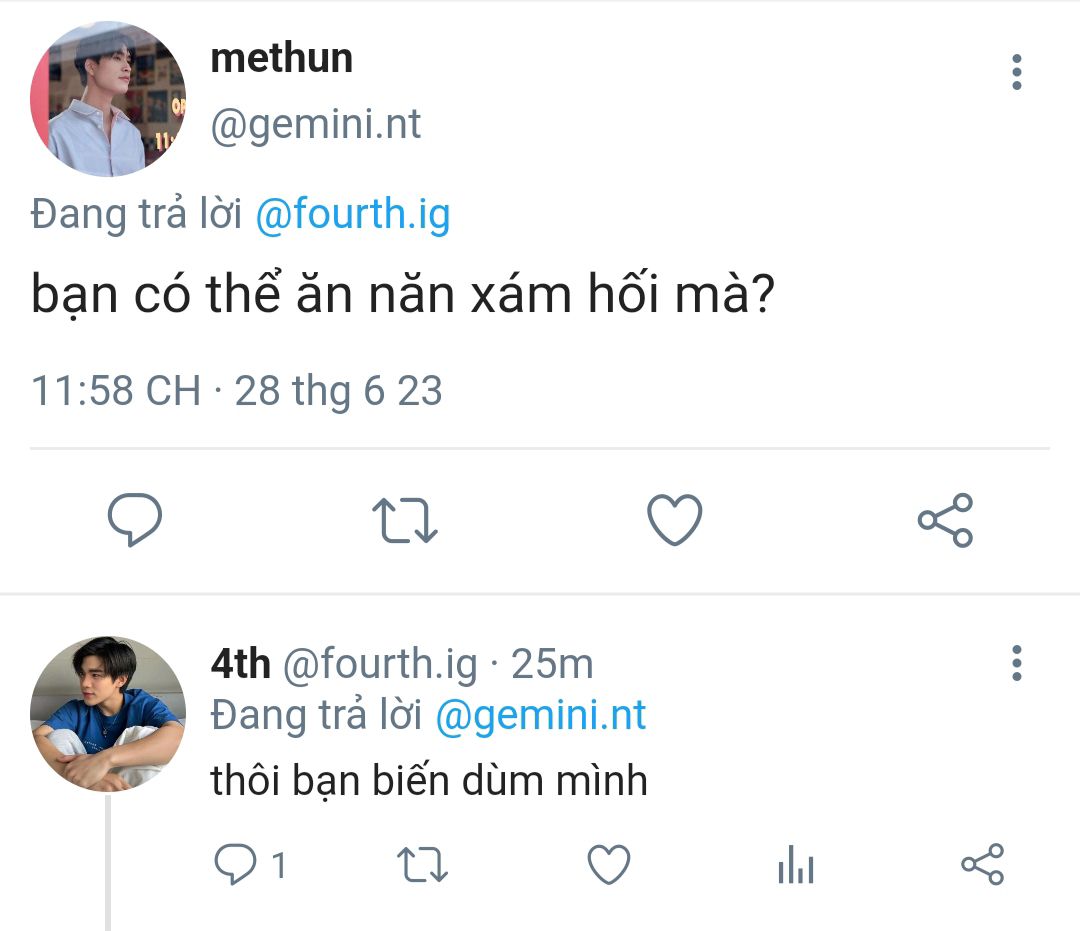Open @fourth.ig mention link in main tweet
The width and height of the screenshot is (1080, 931).
tap(353, 214)
